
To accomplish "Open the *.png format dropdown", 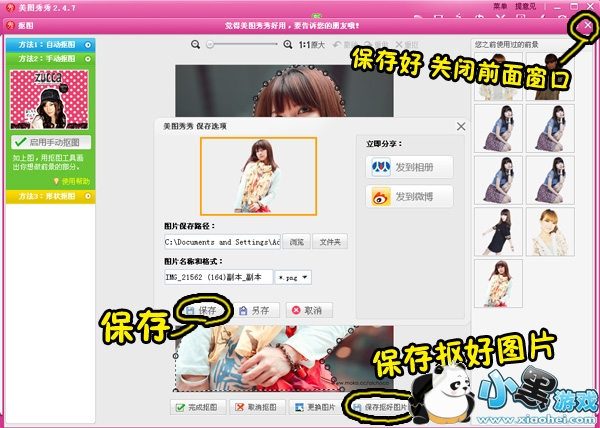I will 293,277.
